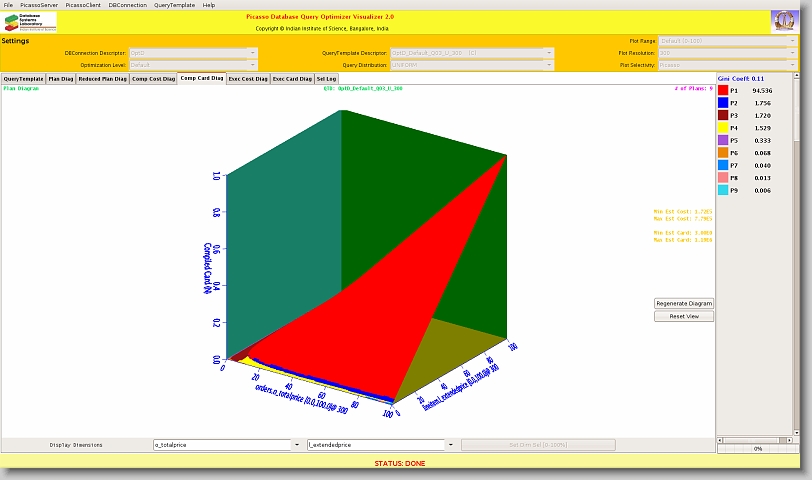The height and width of the screenshot is (480, 812).
Task: Click the legend panel vertical scrollbar
Action: [797, 250]
